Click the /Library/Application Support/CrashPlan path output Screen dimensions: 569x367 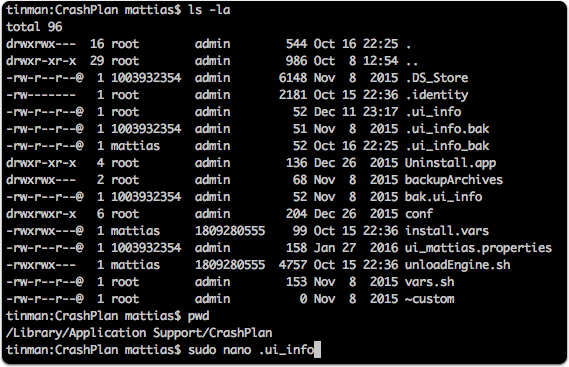(x=139, y=333)
